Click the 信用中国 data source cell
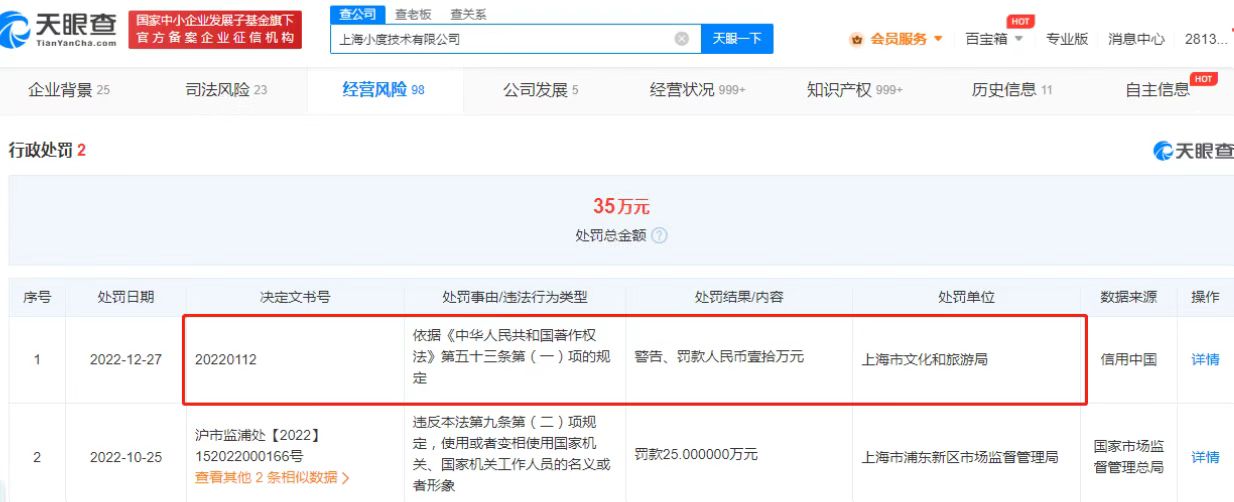This screenshot has height=502, width=1234. (1128, 359)
